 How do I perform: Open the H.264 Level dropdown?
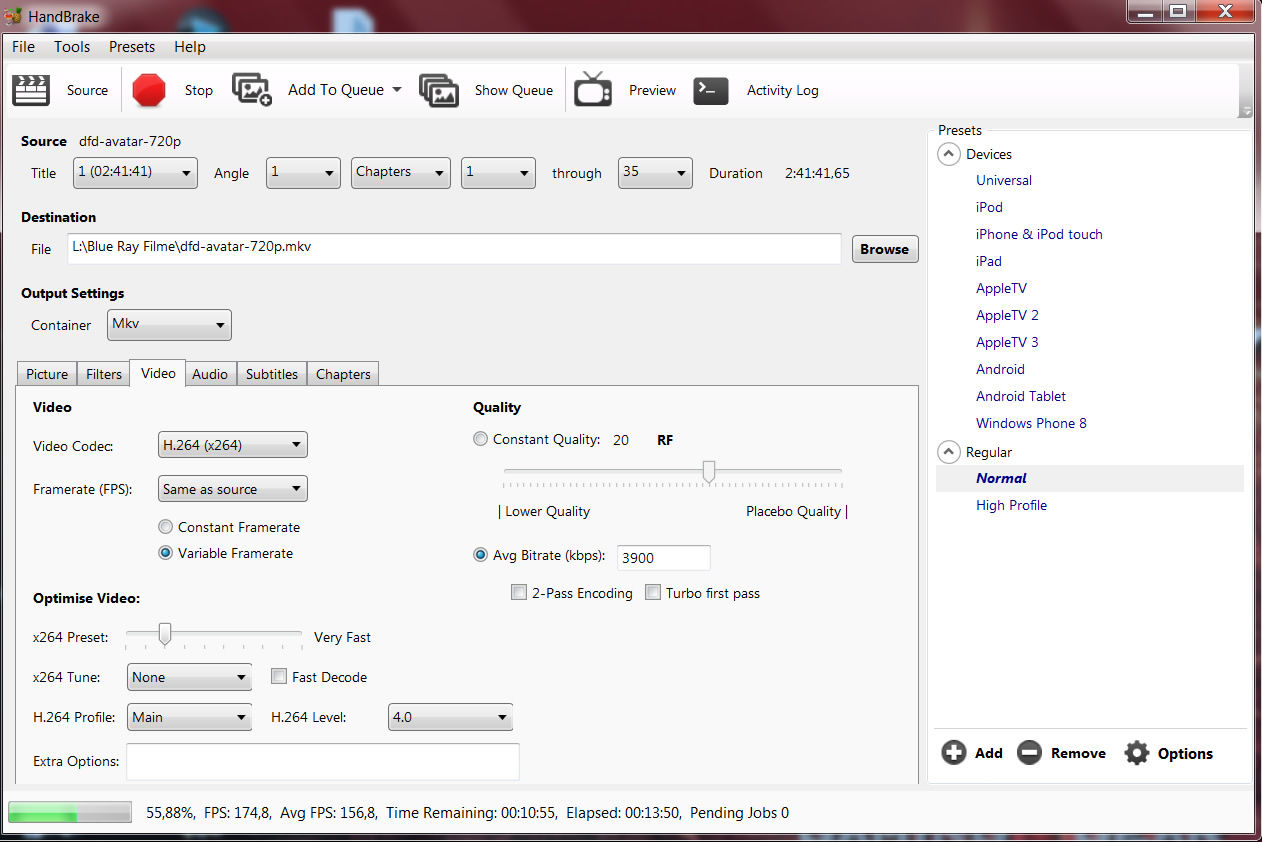point(451,717)
